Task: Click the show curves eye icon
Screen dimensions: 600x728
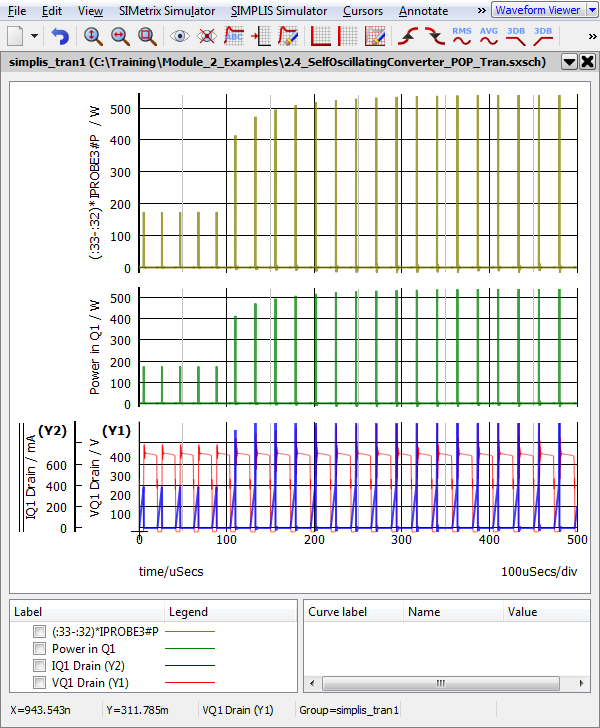Action: 181,36
